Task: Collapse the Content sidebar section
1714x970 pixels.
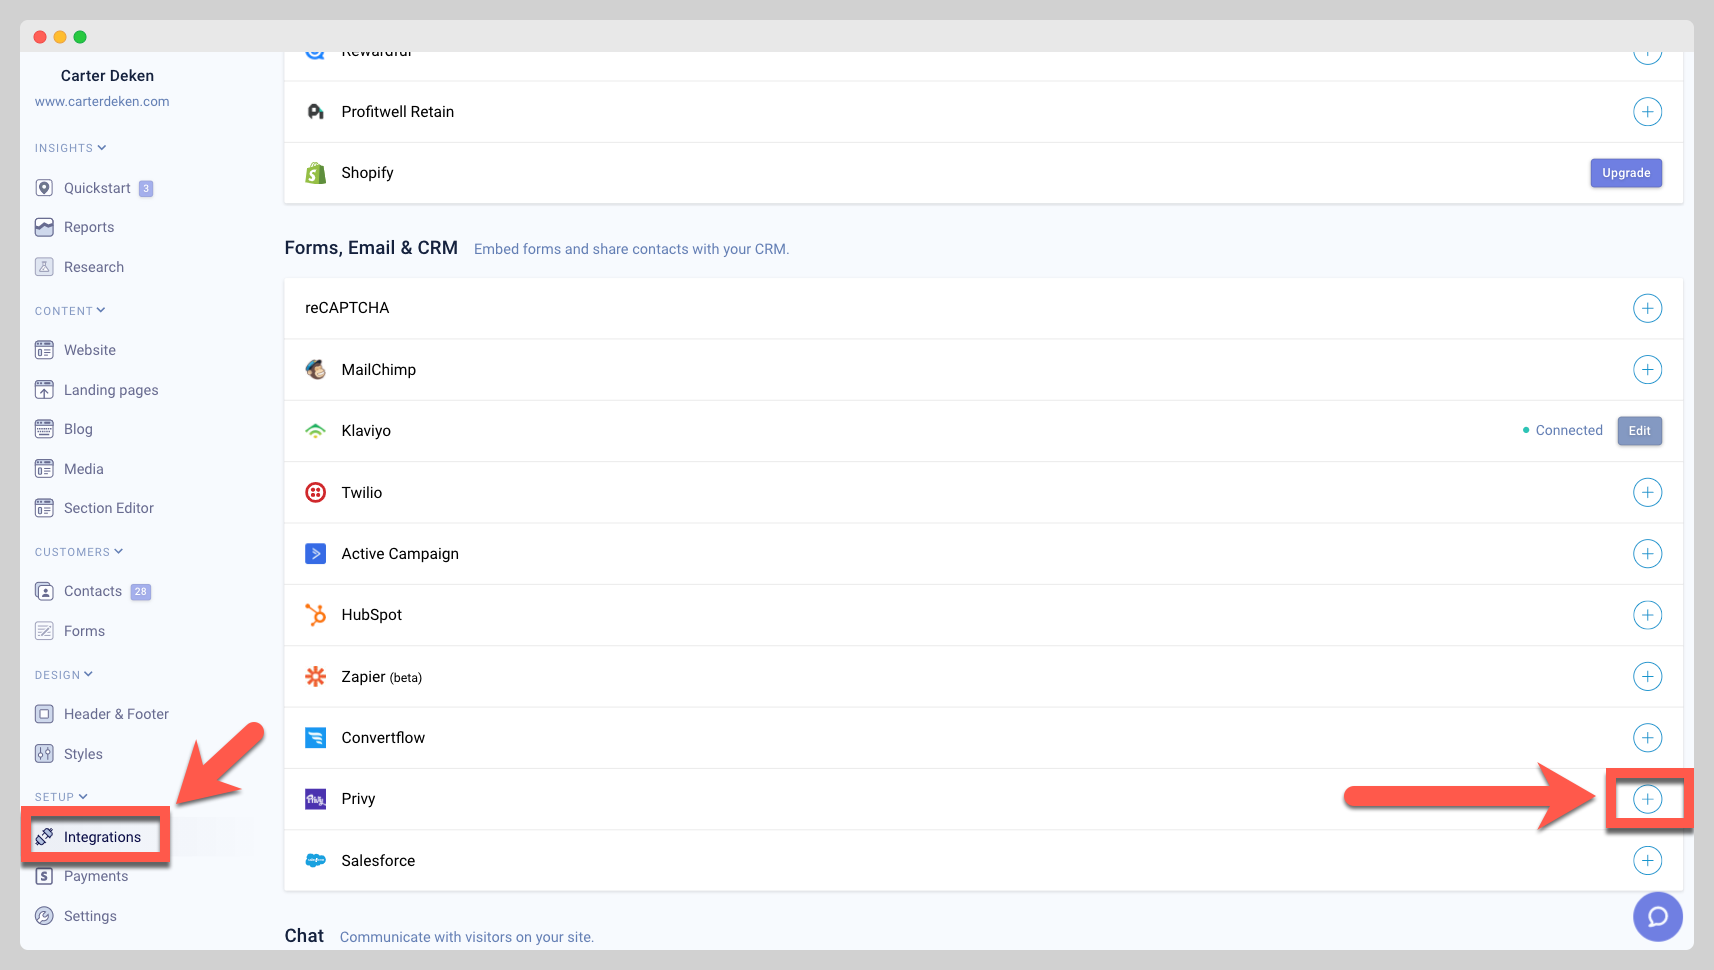Action: point(70,311)
